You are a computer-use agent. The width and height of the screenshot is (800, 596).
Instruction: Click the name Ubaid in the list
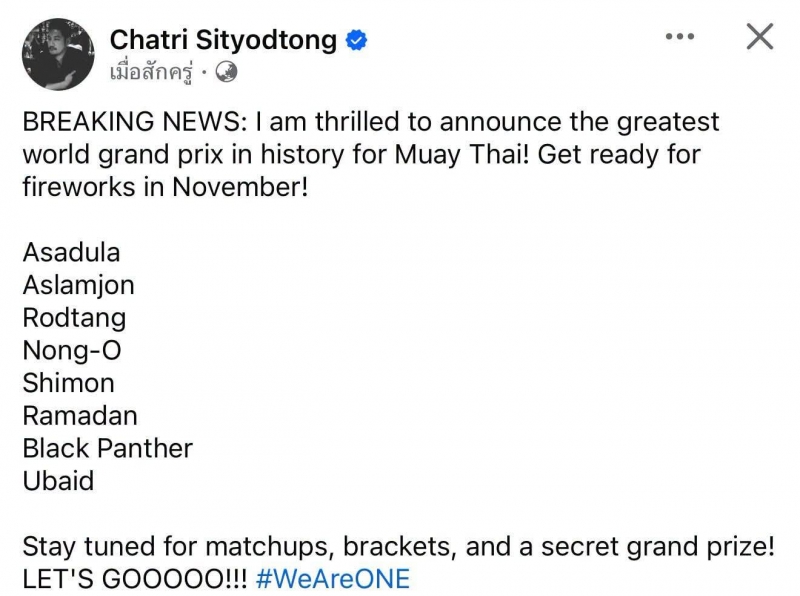(x=59, y=481)
